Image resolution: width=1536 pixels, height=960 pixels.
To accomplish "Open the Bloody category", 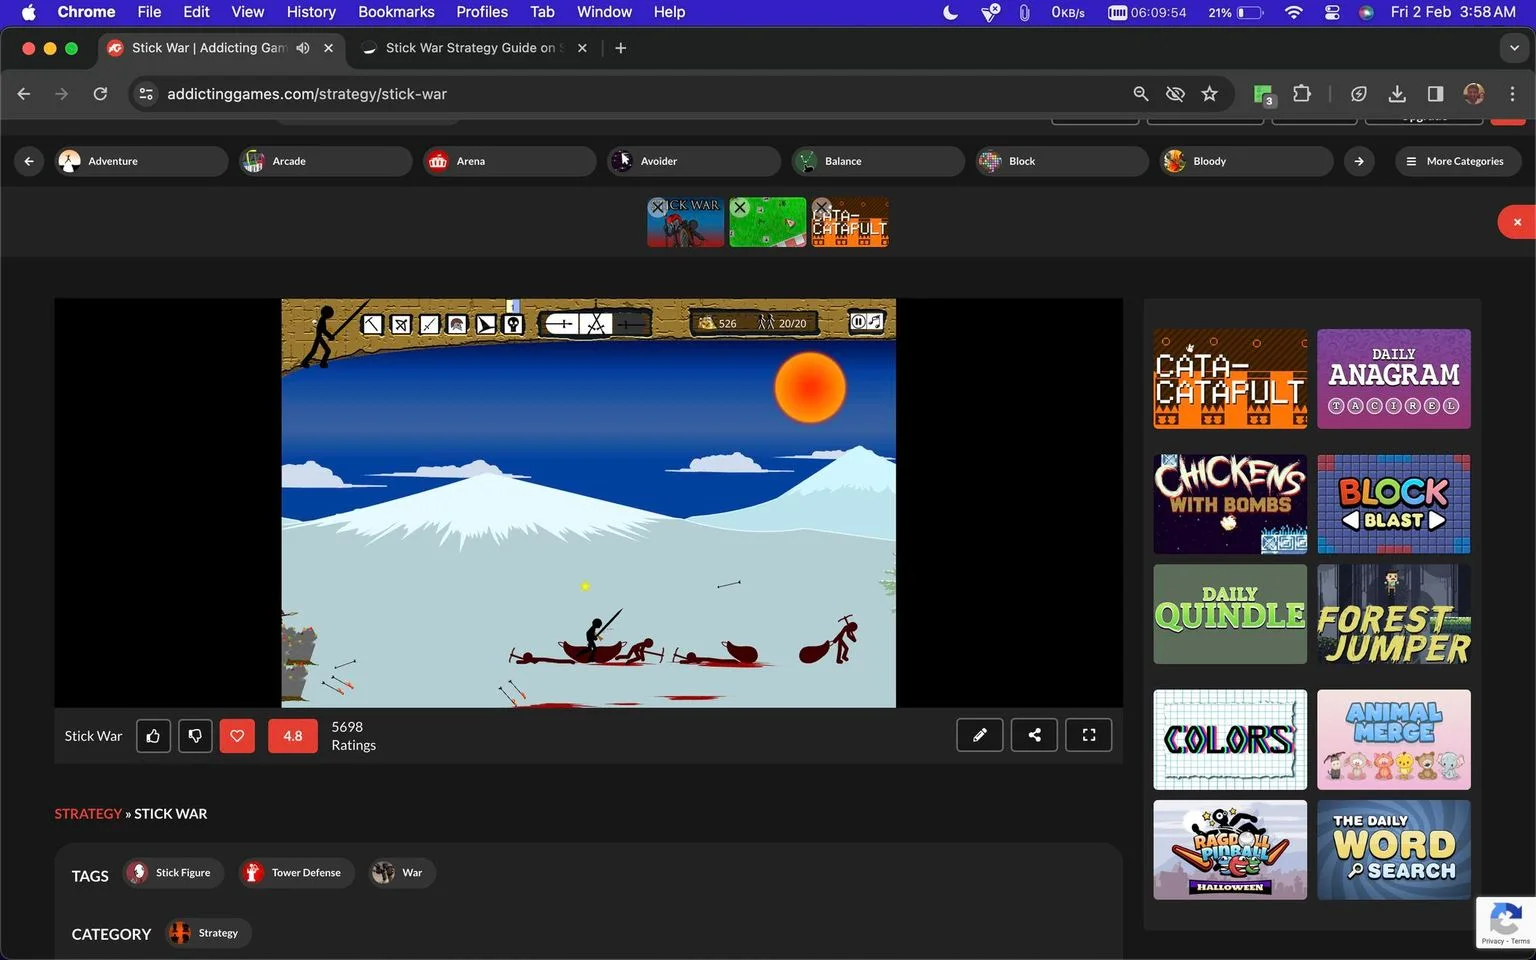I will pyautogui.click(x=1246, y=161).
